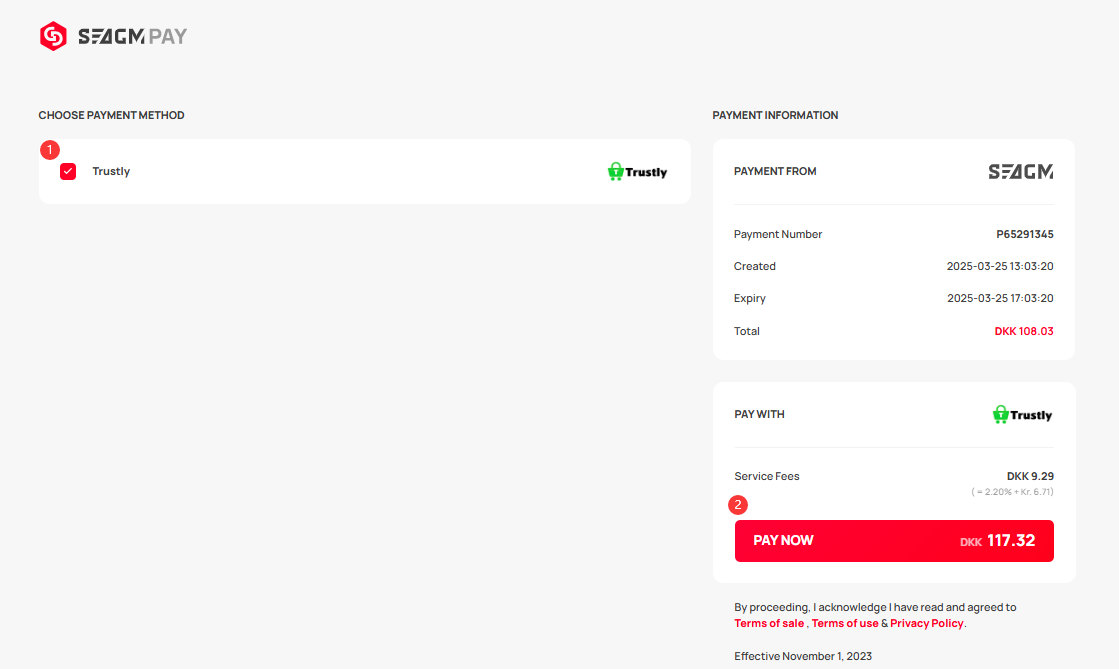Click the Expiry label
Viewport: 1119px width, 669px height.
(749, 298)
